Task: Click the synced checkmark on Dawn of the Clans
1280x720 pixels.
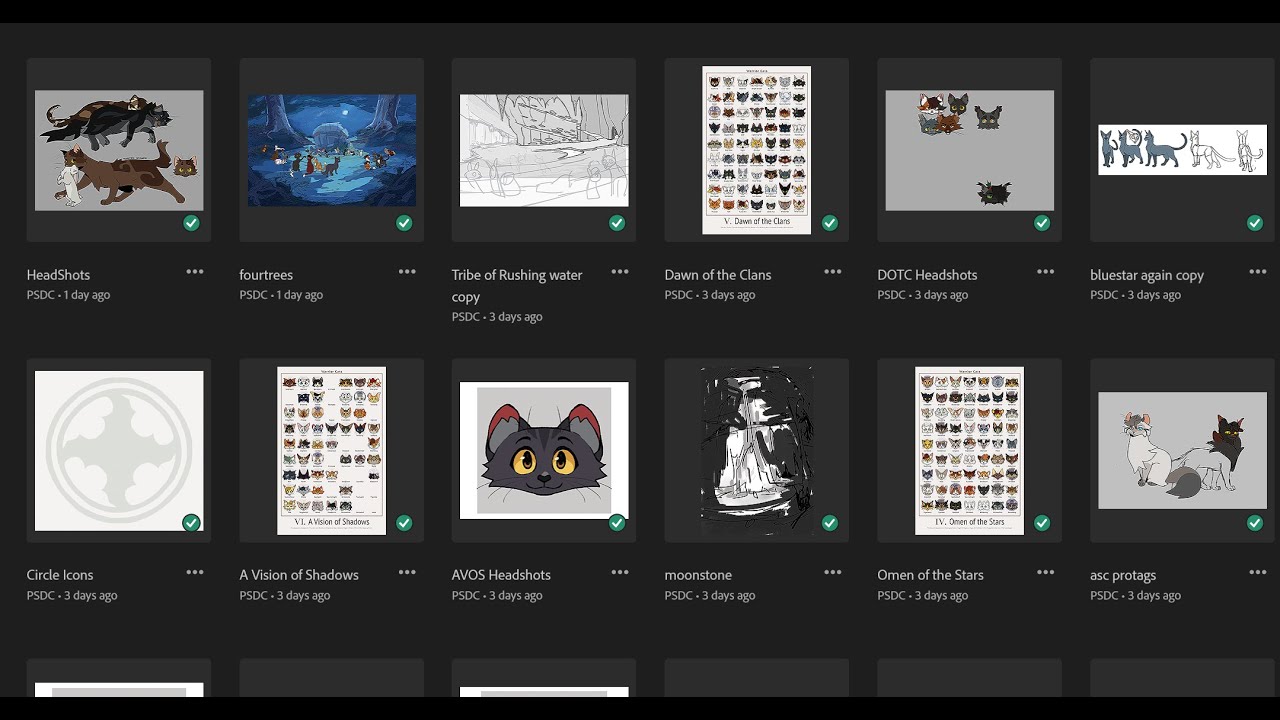Action: [830, 223]
